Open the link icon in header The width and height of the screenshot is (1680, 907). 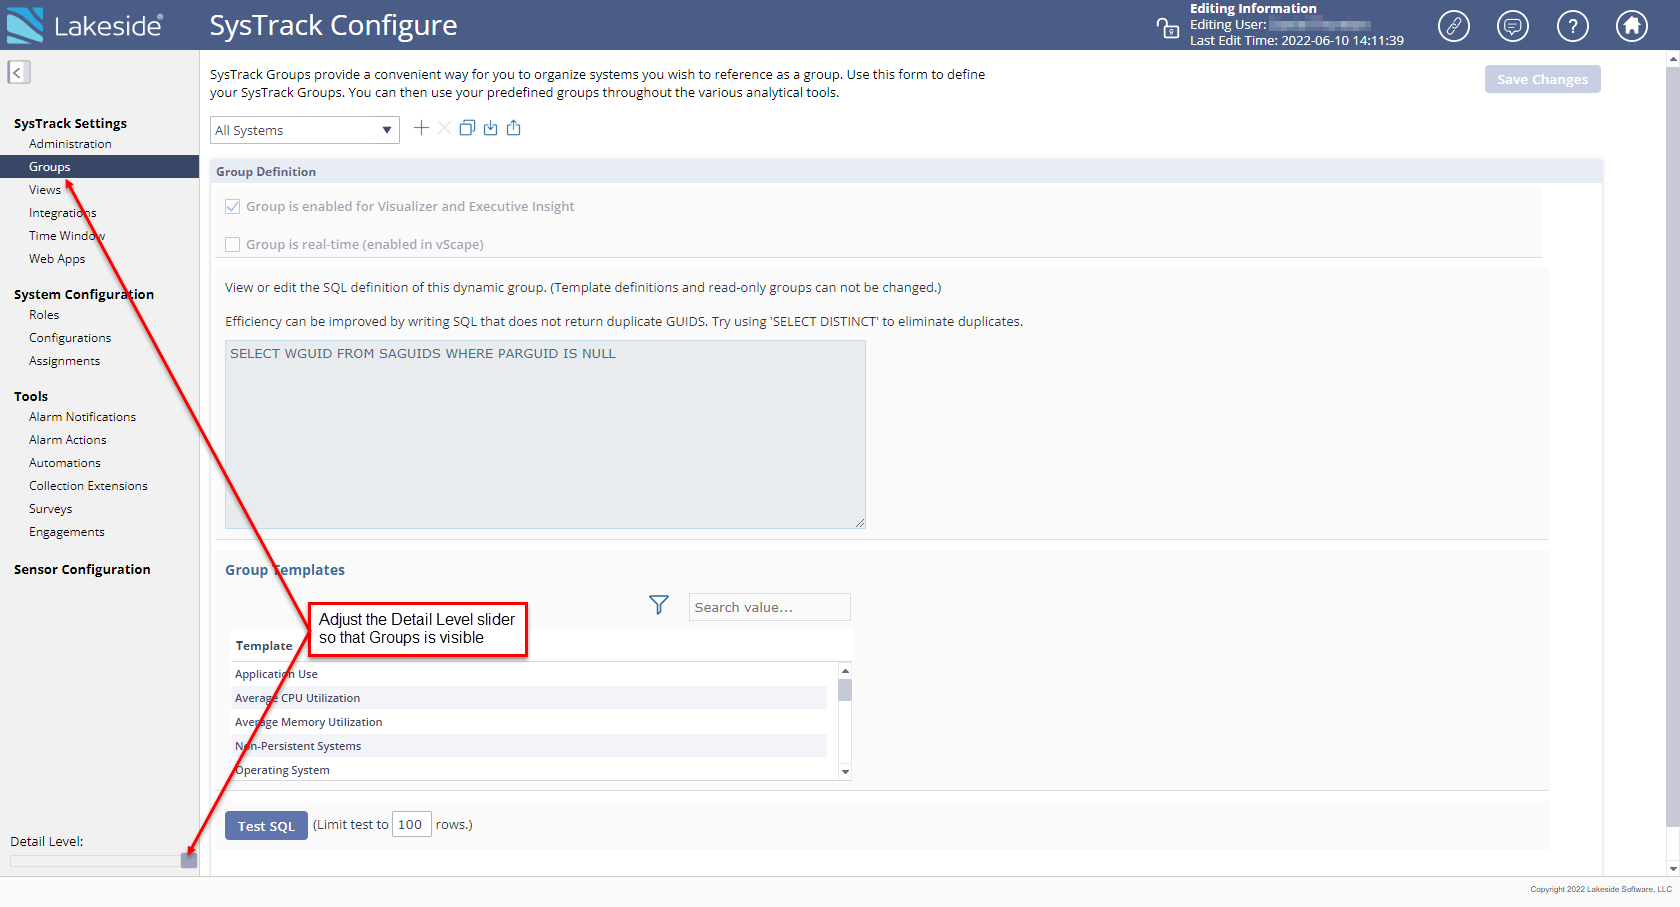coord(1453,26)
